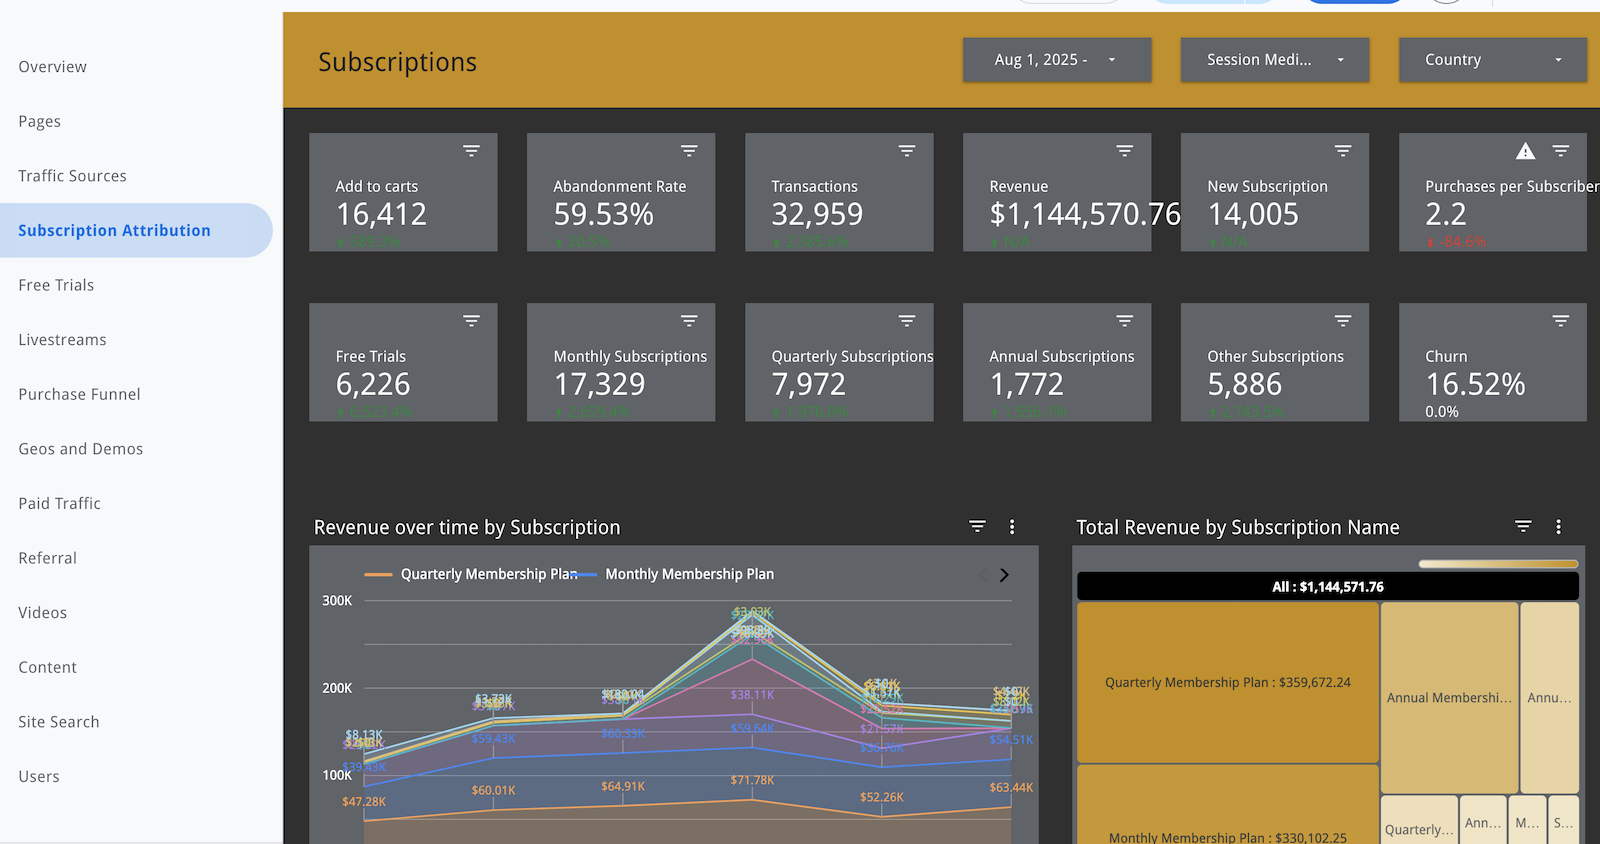The height and width of the screenshot is (844, 1600).
Task: Click warning triangle on Purchases per Subscriber
Action: tap(1525, 151)
